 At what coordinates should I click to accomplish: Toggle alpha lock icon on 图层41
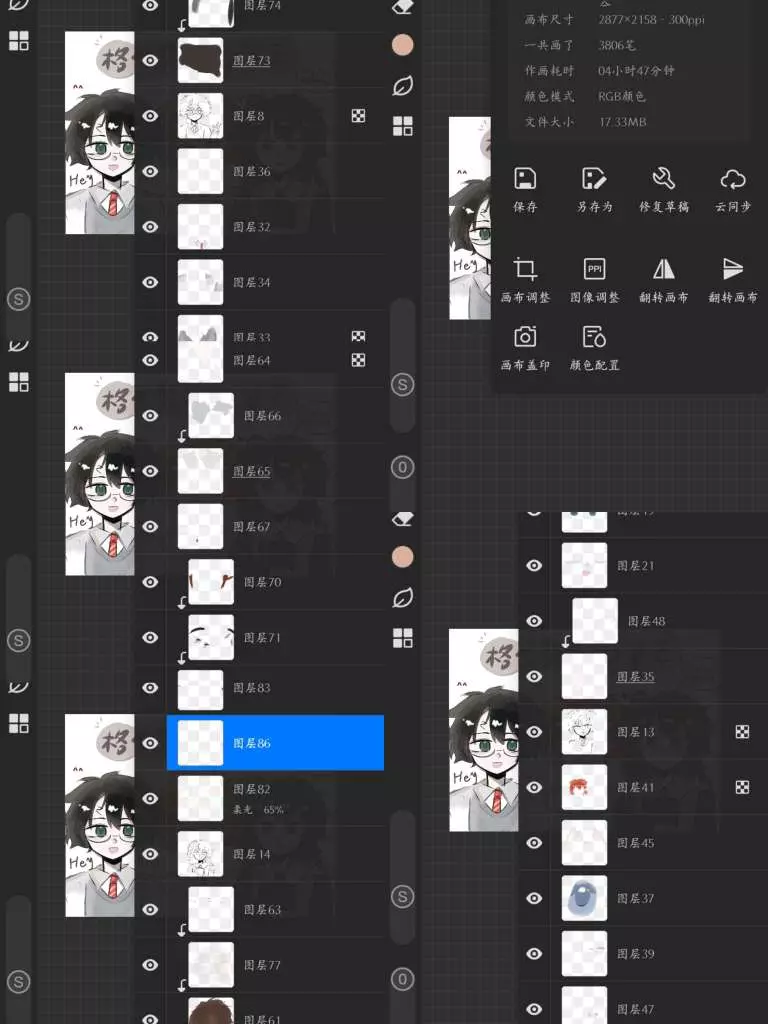click(742, 787)
